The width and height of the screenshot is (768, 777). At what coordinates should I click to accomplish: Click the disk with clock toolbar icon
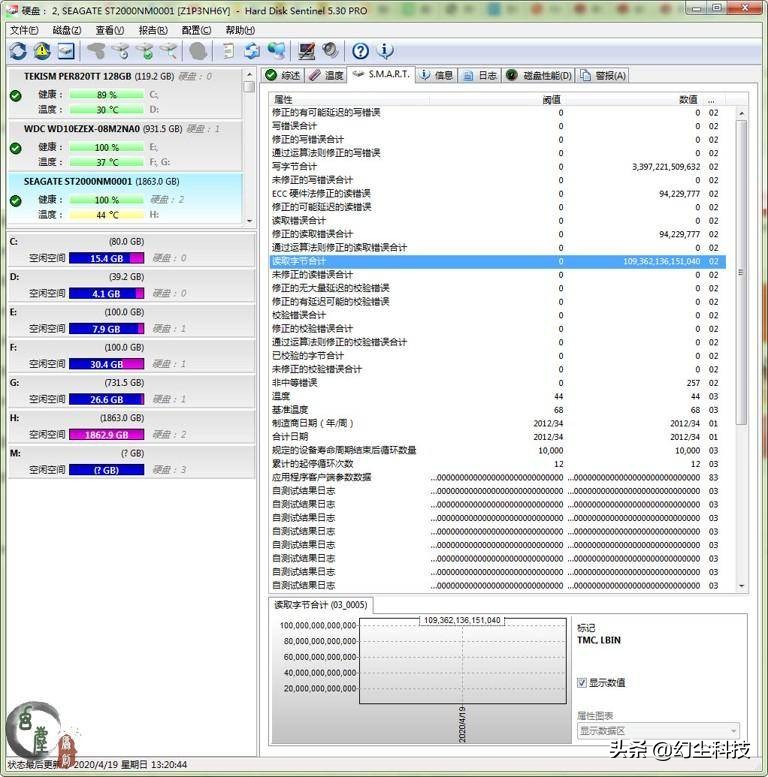[120, 51]
